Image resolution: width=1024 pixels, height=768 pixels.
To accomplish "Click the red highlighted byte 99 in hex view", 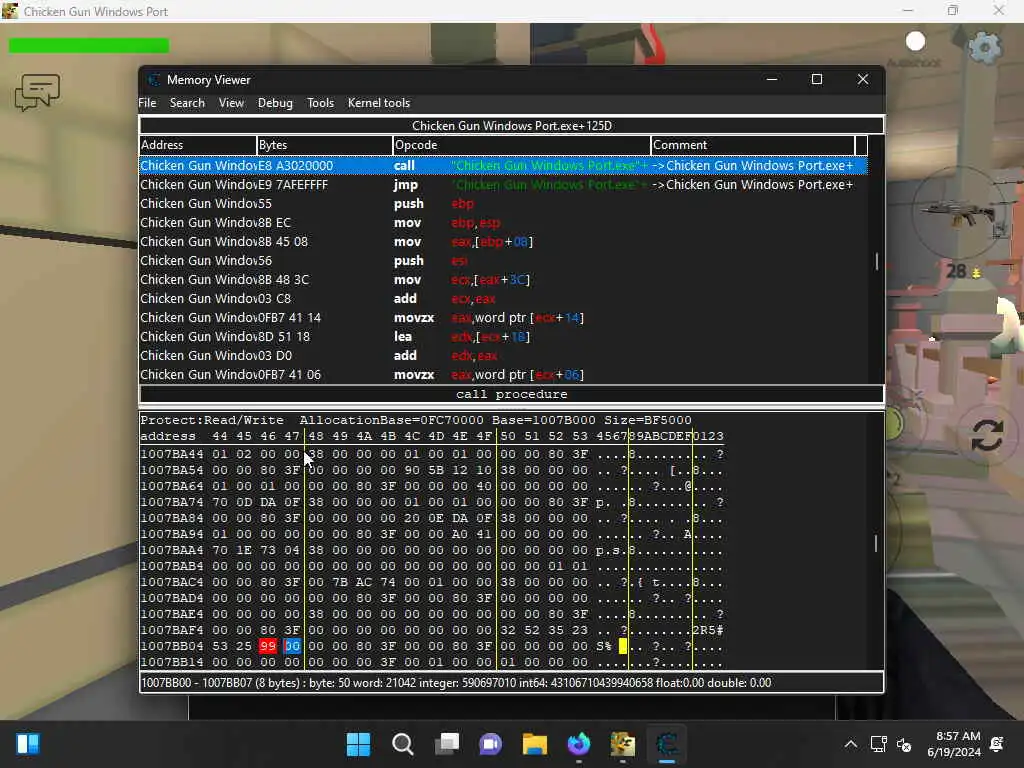I will pos(268,646).
